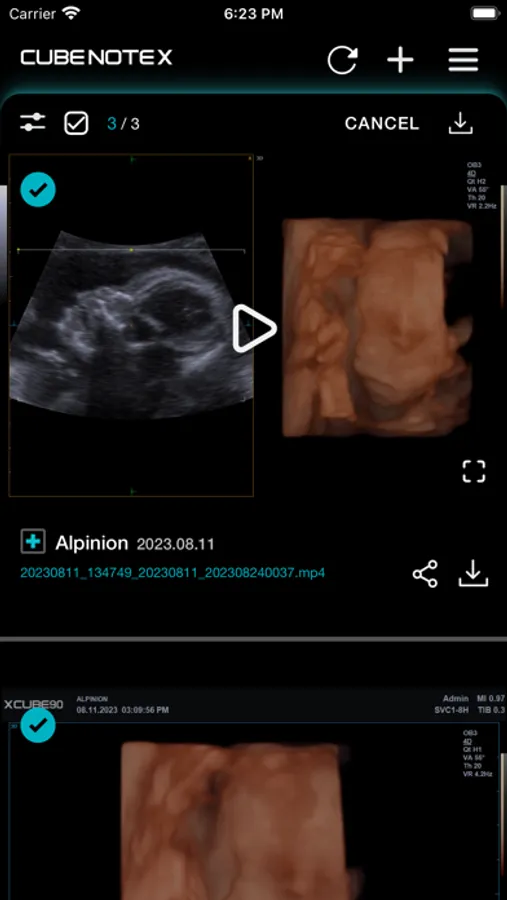
Task: Tap the 3D rendered fetus image
Action: point(377,327)
